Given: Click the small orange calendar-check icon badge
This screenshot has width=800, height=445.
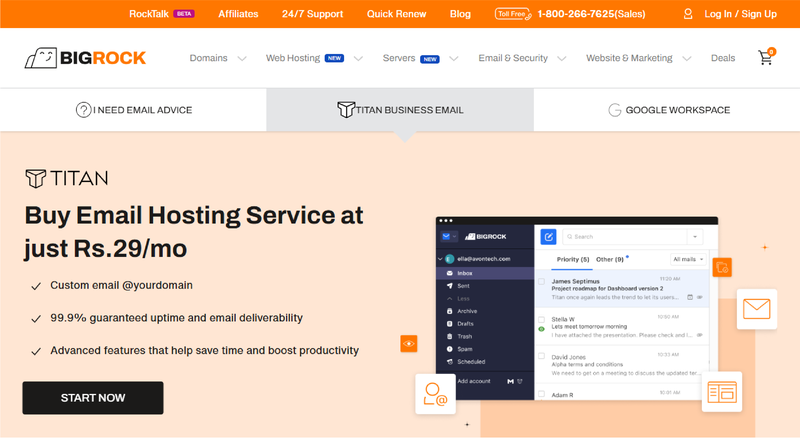Looking at the screenshot, I should click(x=722, y=267).
